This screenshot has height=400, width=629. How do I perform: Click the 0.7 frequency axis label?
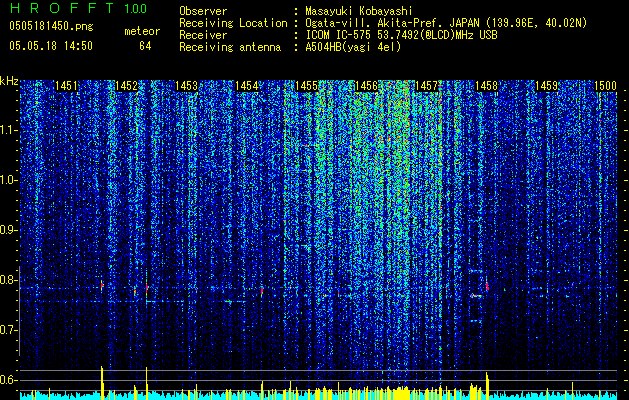coord(9,330)
